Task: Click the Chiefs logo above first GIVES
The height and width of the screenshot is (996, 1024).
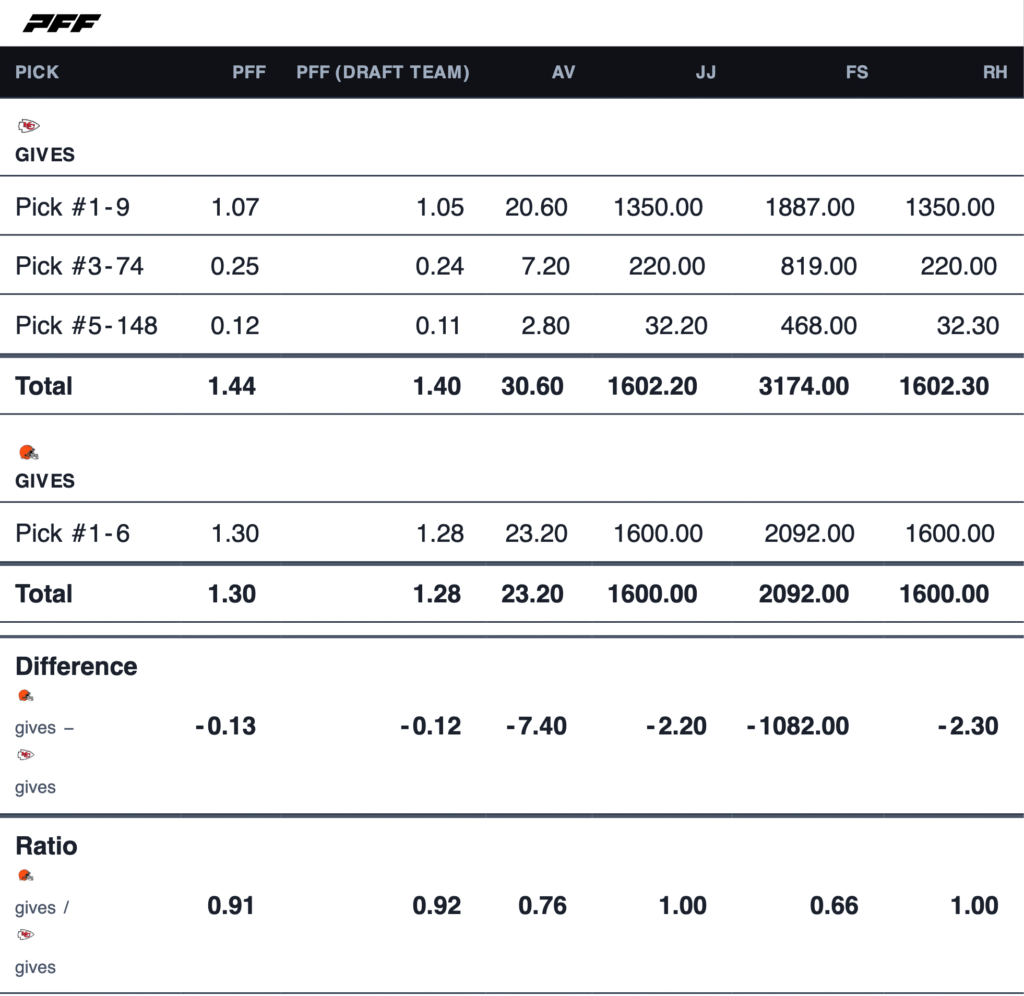Action: click(x=28, y=126)
